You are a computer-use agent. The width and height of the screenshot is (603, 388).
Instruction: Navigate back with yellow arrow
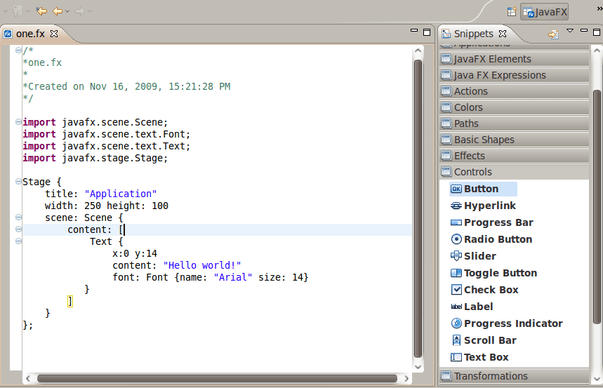click(x=57, y=11)
